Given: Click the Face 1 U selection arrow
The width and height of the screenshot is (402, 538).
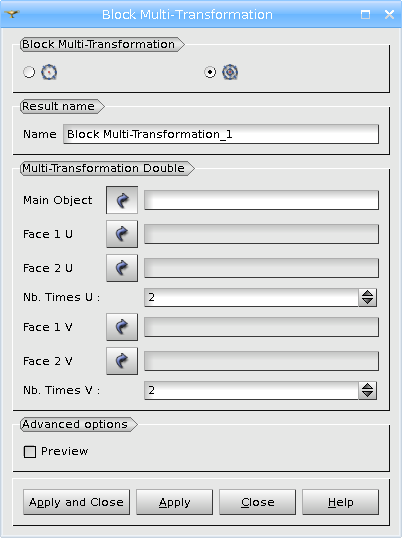Looking at the screenshot, I should tap(122, 234).
